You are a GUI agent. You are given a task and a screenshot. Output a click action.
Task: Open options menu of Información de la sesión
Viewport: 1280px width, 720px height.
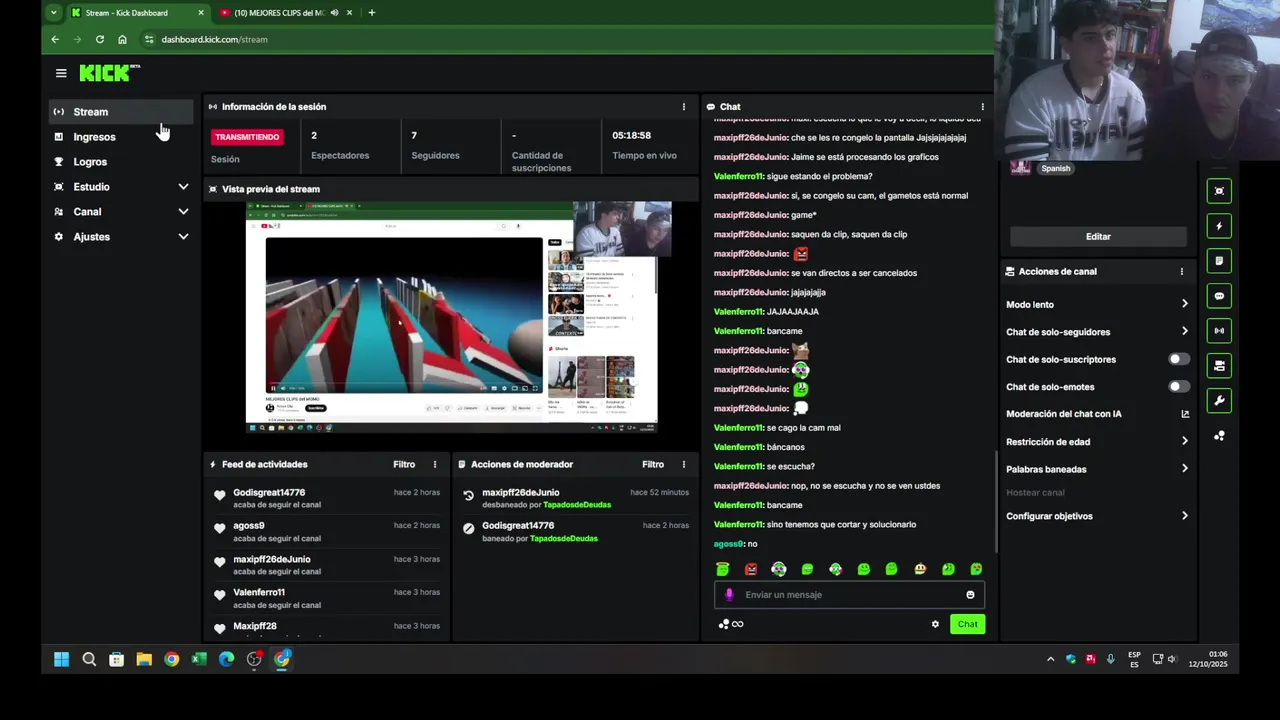click(684, 107)
